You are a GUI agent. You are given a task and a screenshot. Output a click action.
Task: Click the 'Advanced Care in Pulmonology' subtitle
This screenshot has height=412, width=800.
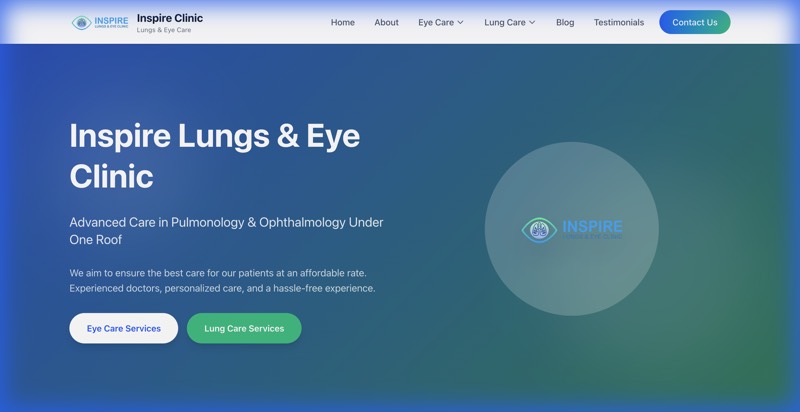point(226,230)
